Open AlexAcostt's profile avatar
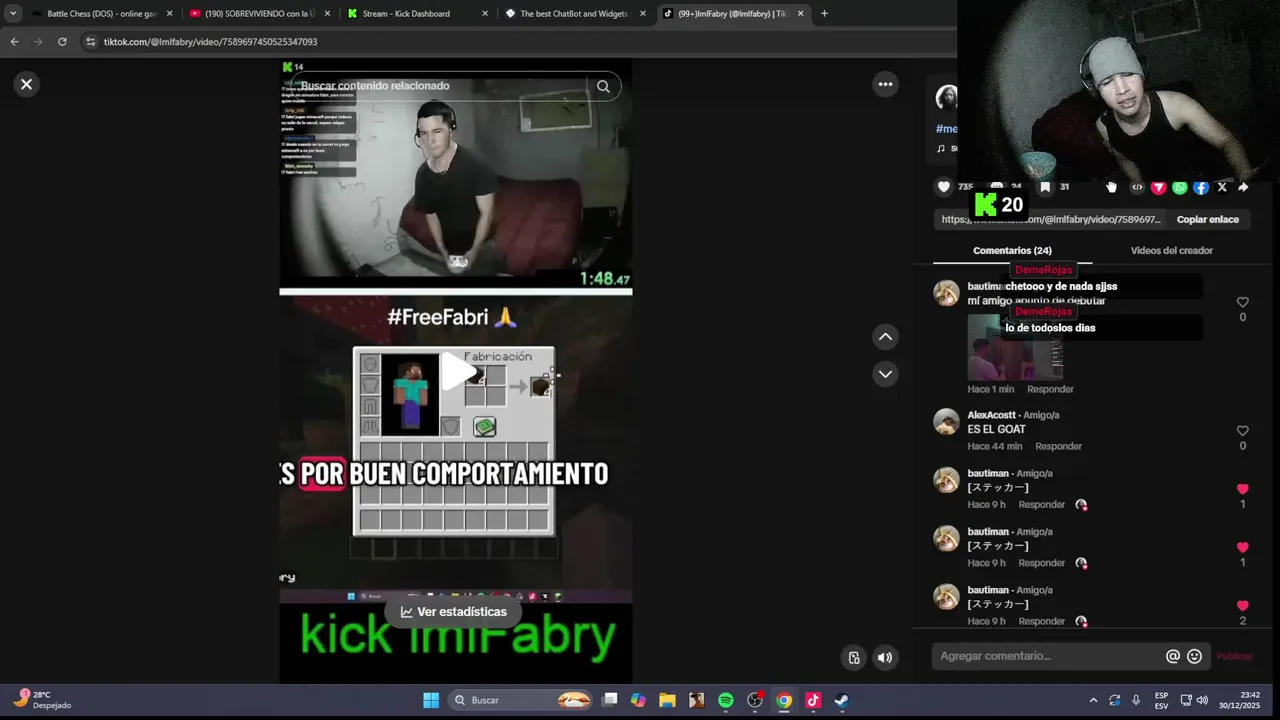 pyautogui.click(x=946, y=422)
